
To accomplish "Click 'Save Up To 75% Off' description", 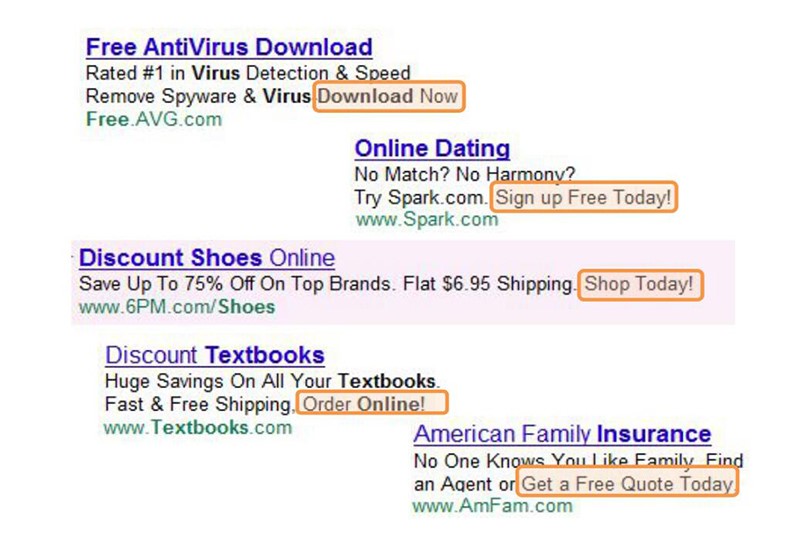I will click(328, 284).
